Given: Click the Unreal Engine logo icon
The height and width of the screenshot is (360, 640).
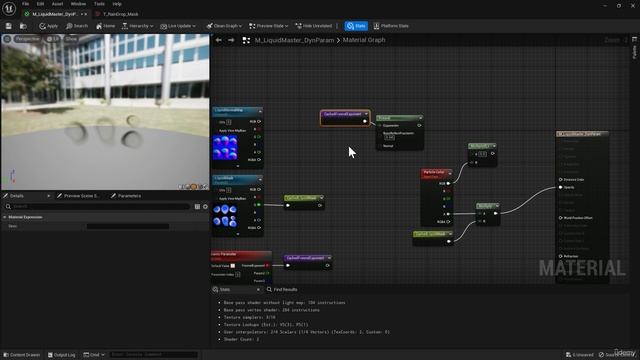Looking at the screenshot, I should point(9,8).
